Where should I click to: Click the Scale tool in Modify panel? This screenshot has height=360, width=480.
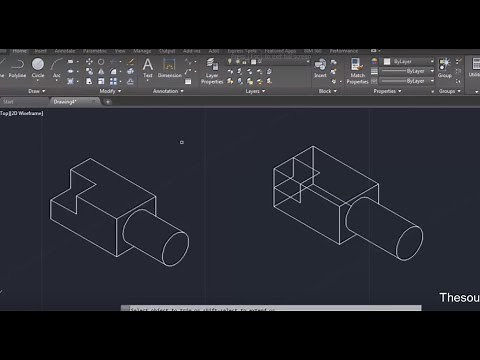tap(101, 81)
